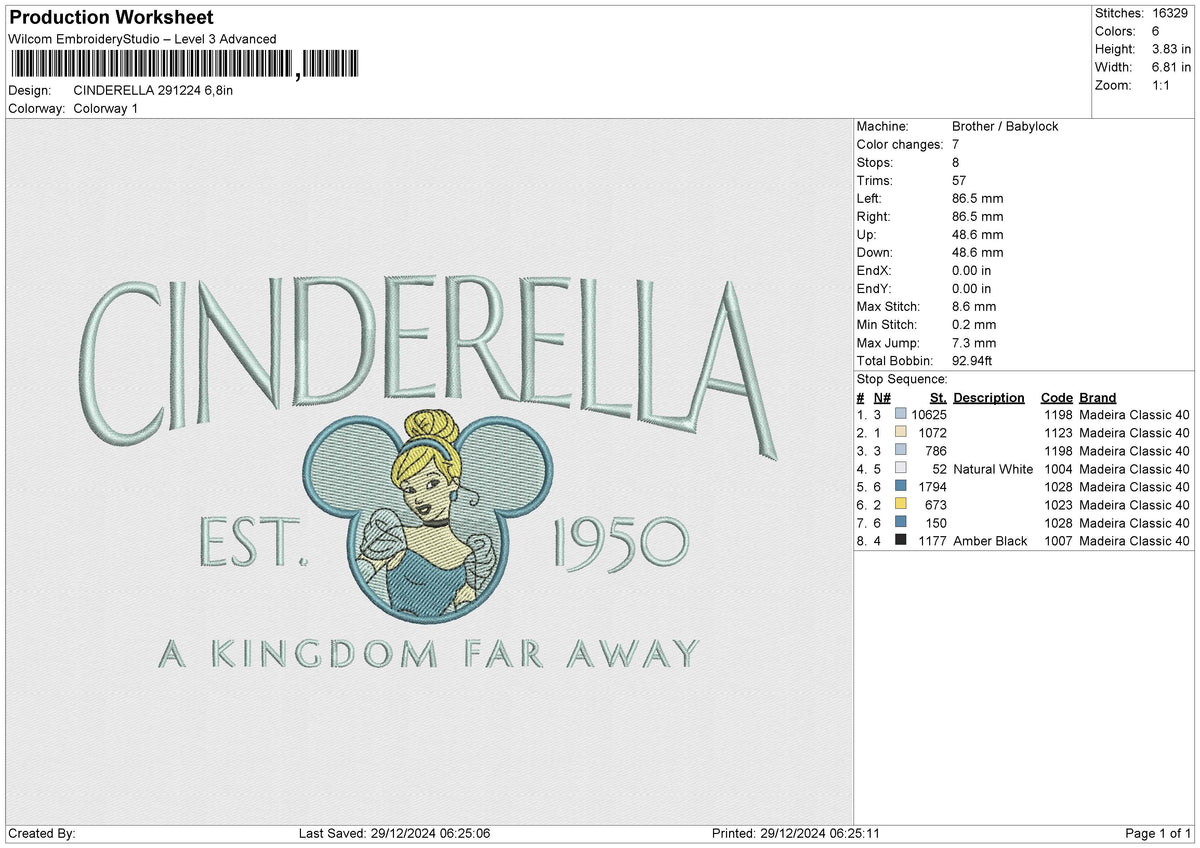Viewport: 1200px width, 848px height.
Task: Click the EndX: label
Action: [874, 270]
